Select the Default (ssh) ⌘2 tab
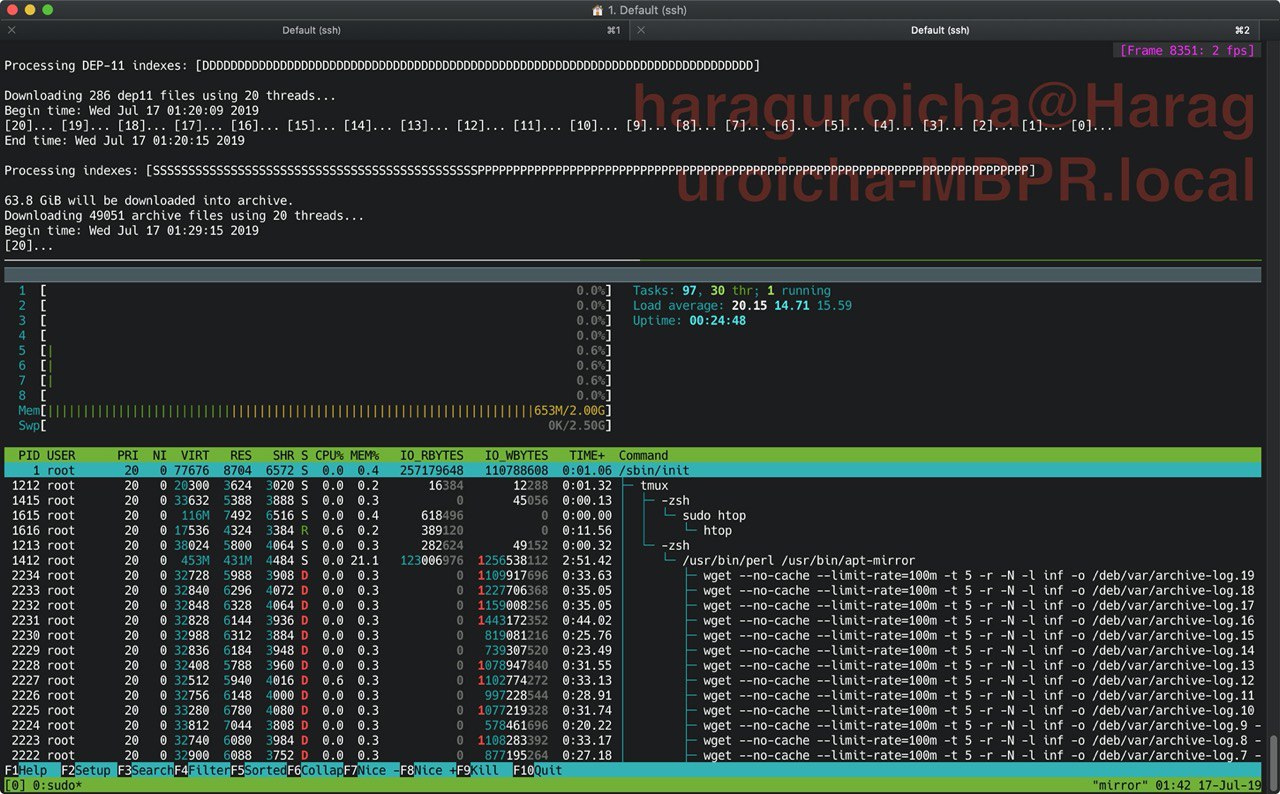Viewport: 1280px width, 794px height. tap(942, 31)
